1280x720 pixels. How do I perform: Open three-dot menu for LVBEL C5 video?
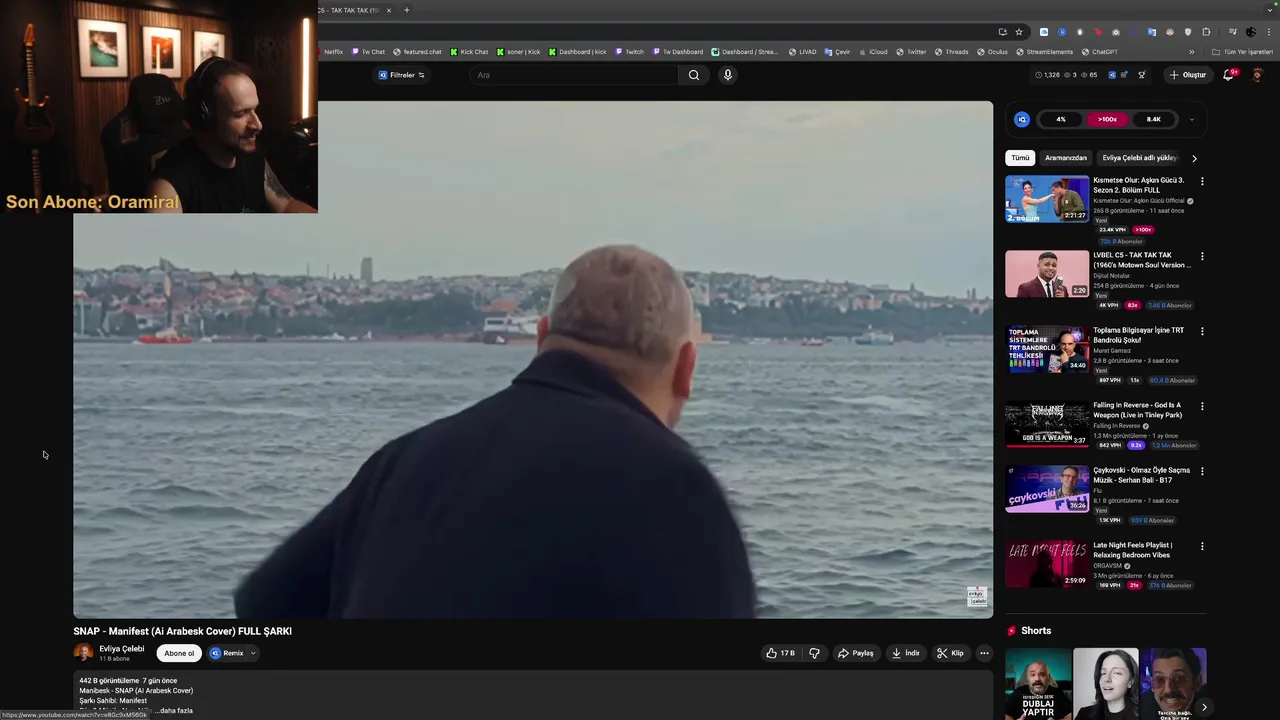[1202, 256]
